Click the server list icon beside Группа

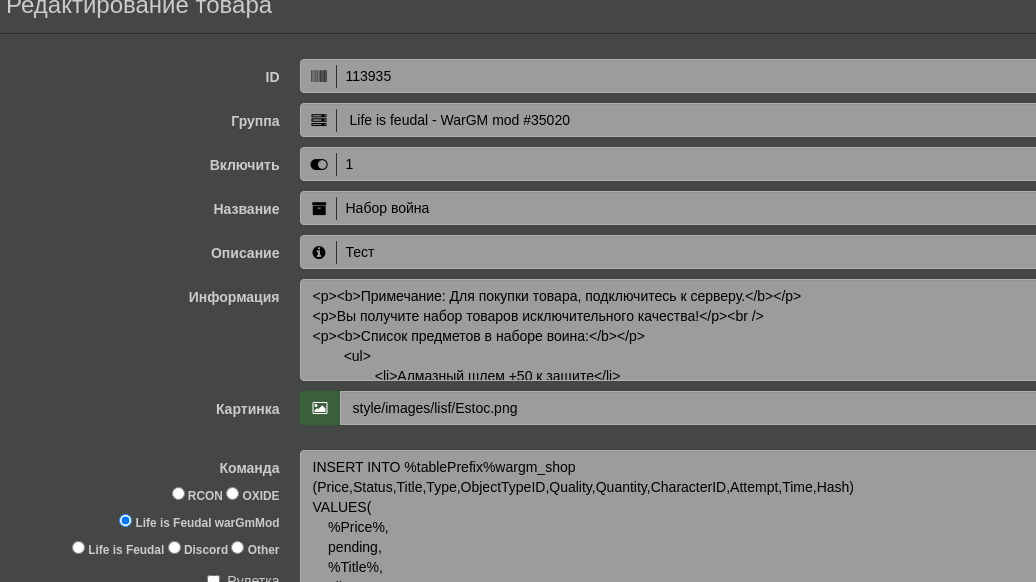pyautogui.click(x=319, y=120)
